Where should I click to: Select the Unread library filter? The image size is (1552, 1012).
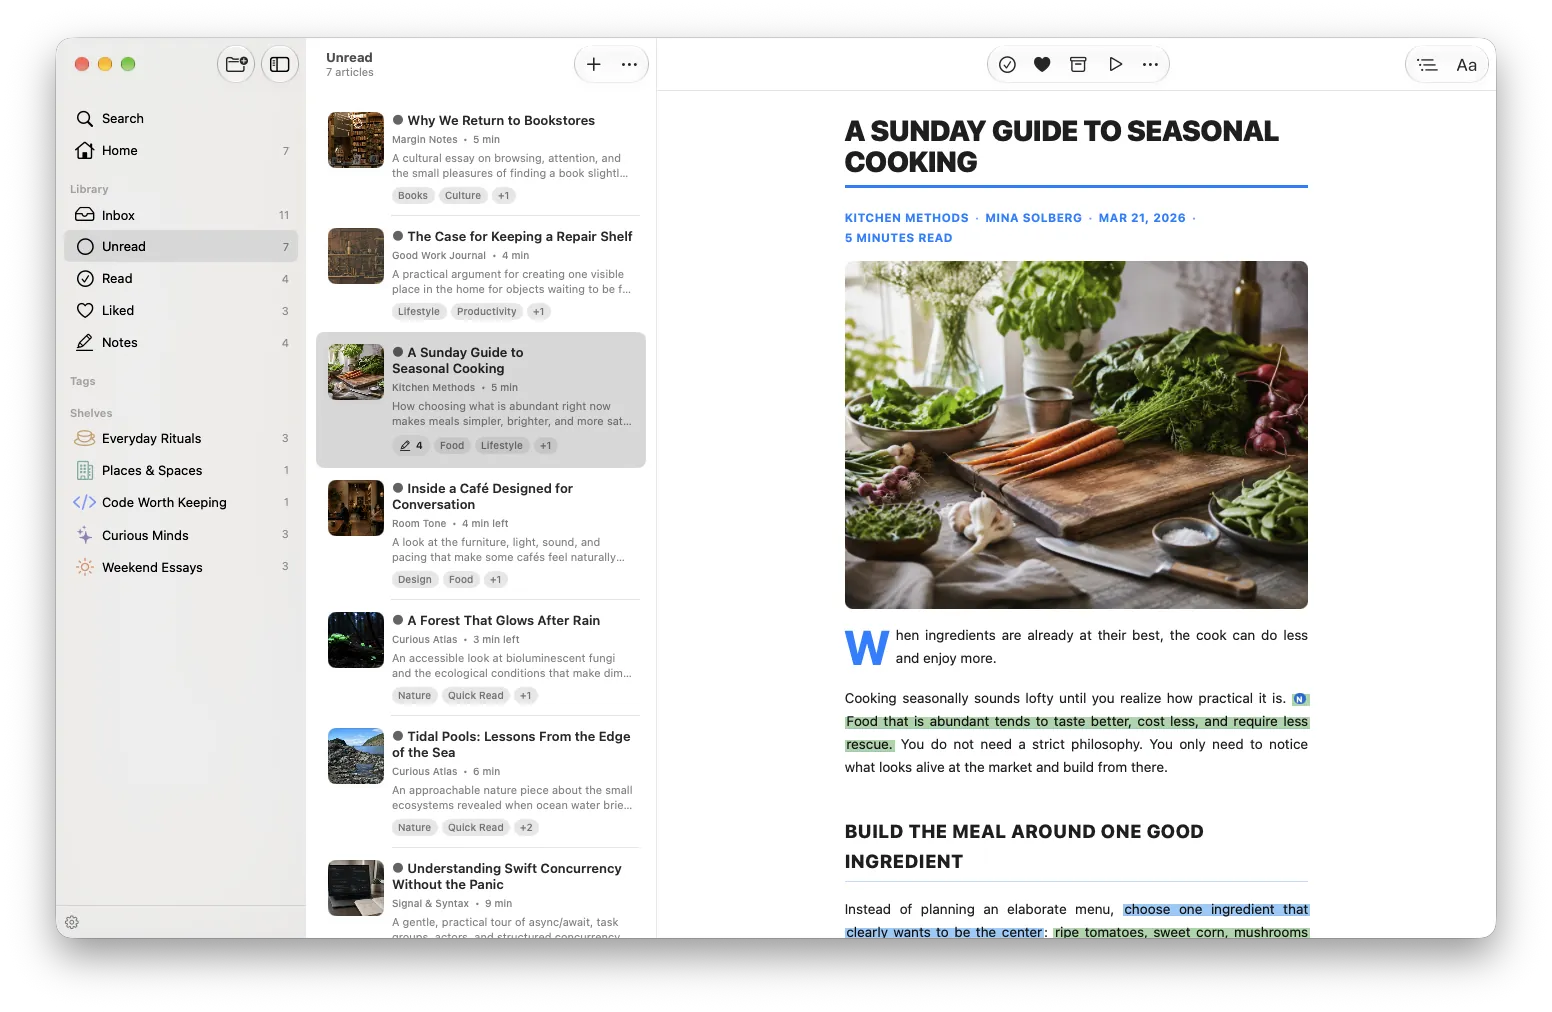point(181,246)
